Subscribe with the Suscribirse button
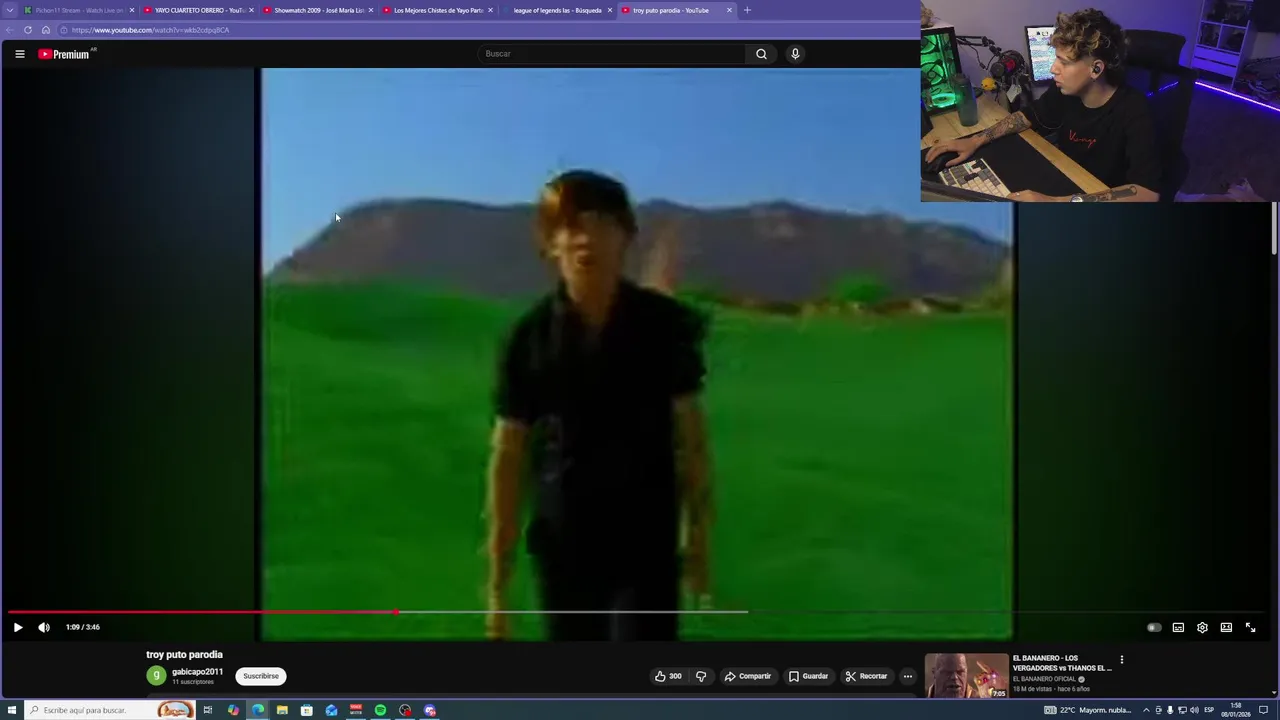This screenshot has width=1280, height=720. click(x=261, y=676)
